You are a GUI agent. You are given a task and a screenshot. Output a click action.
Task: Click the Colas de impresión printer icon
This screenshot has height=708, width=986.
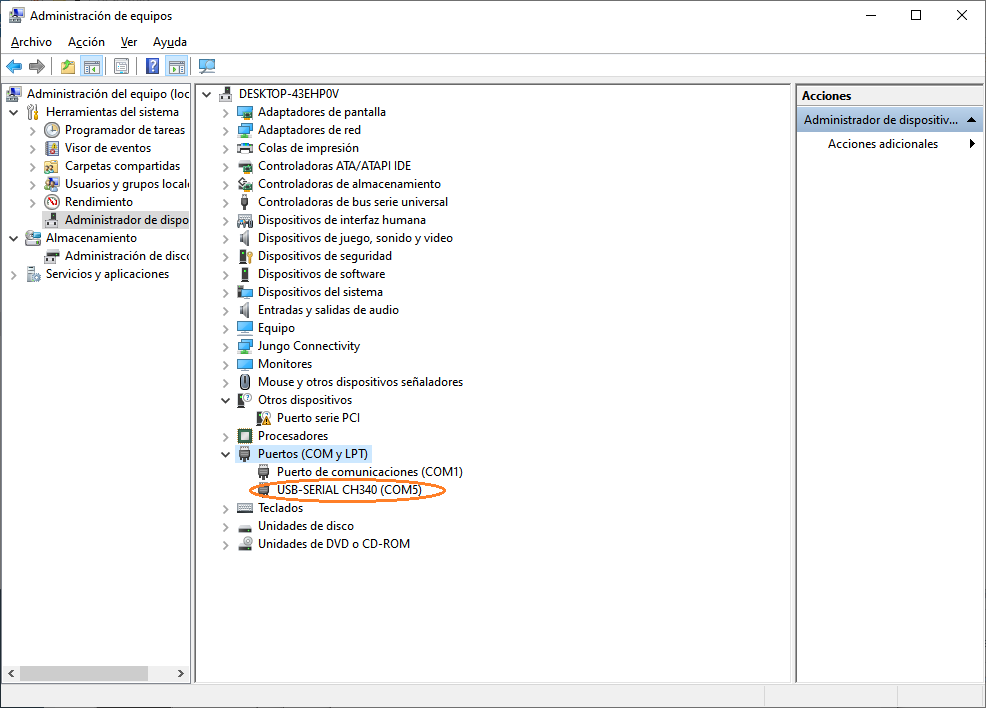point(245,148)
